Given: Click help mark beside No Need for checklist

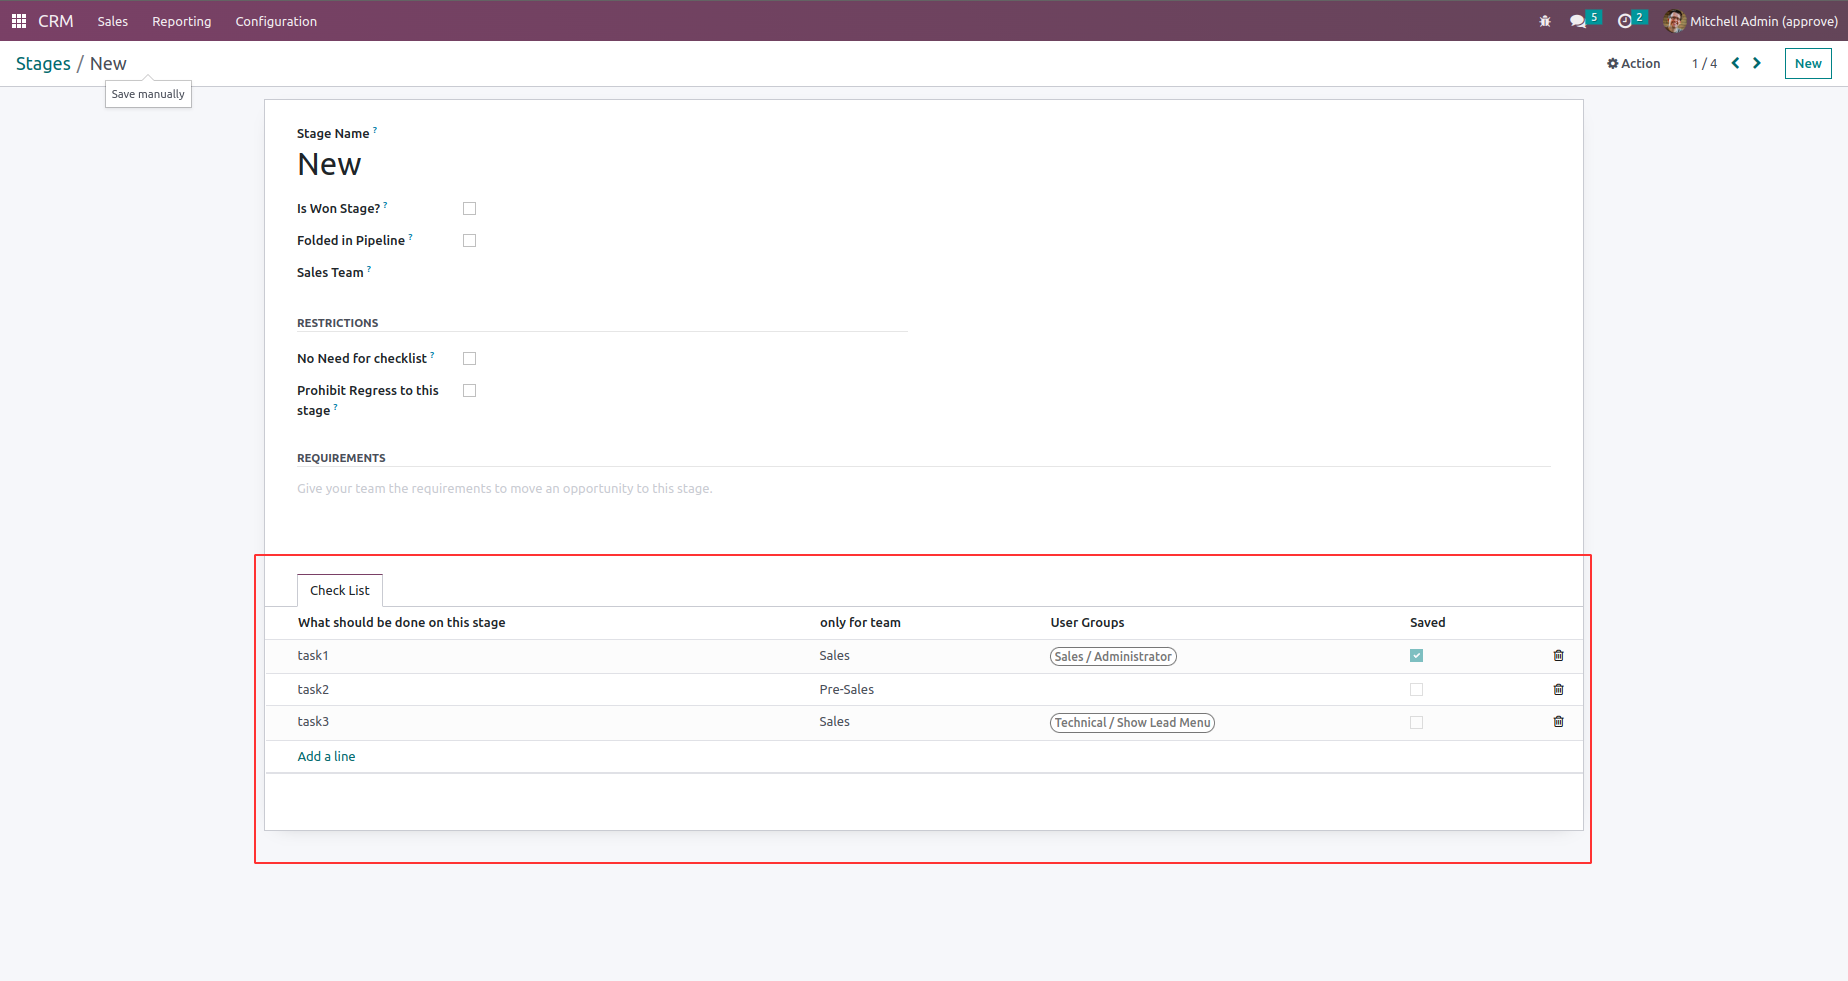Looking at the screenshot, I should (x=432, y=355).
